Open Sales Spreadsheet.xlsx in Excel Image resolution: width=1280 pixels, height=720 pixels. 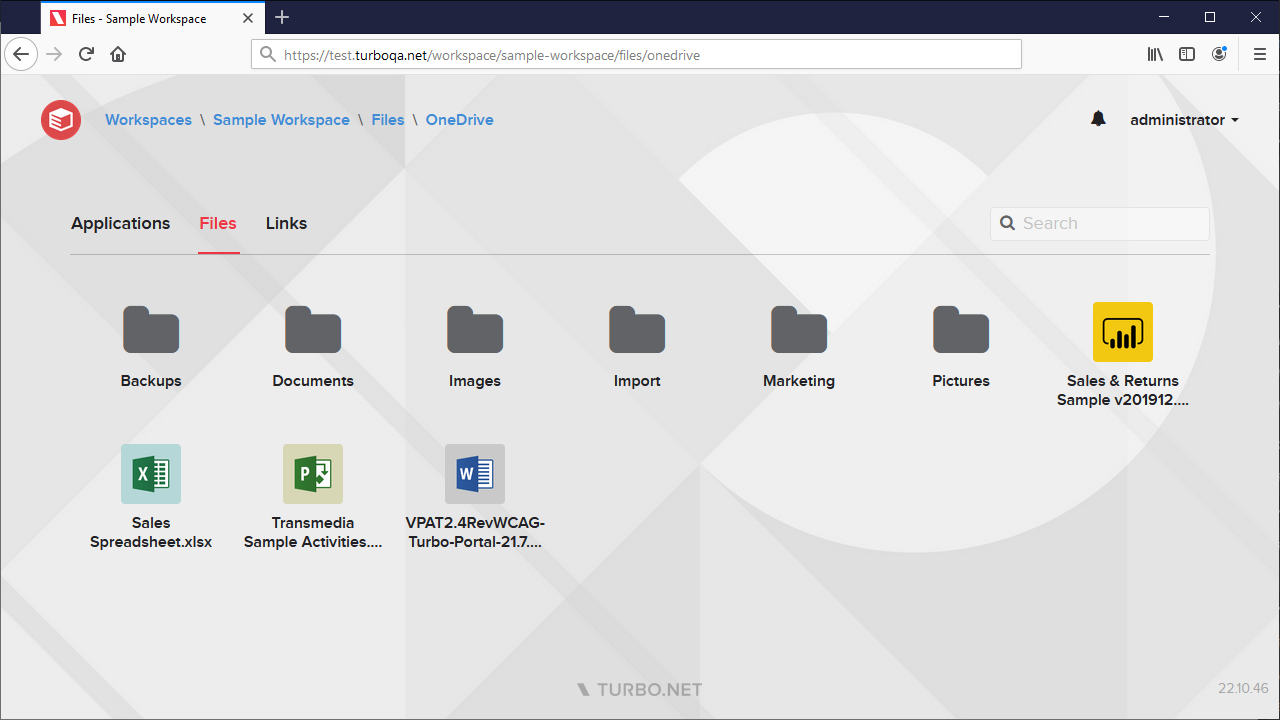[x=151, y=473]
